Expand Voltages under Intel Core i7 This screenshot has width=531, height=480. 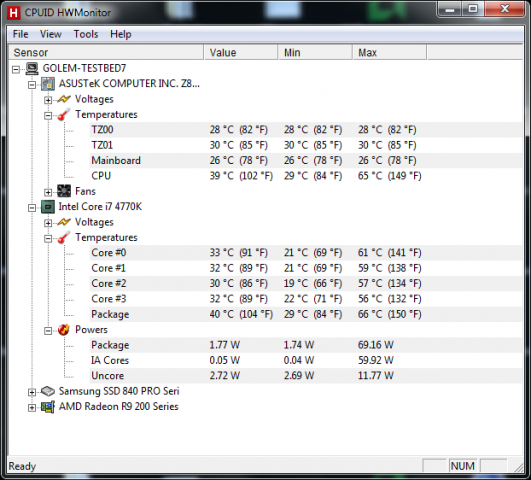point(48,223)
